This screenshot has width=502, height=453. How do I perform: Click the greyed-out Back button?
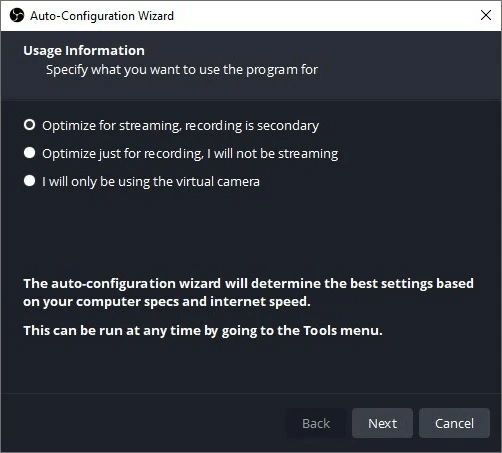click(x=316, y=423)
